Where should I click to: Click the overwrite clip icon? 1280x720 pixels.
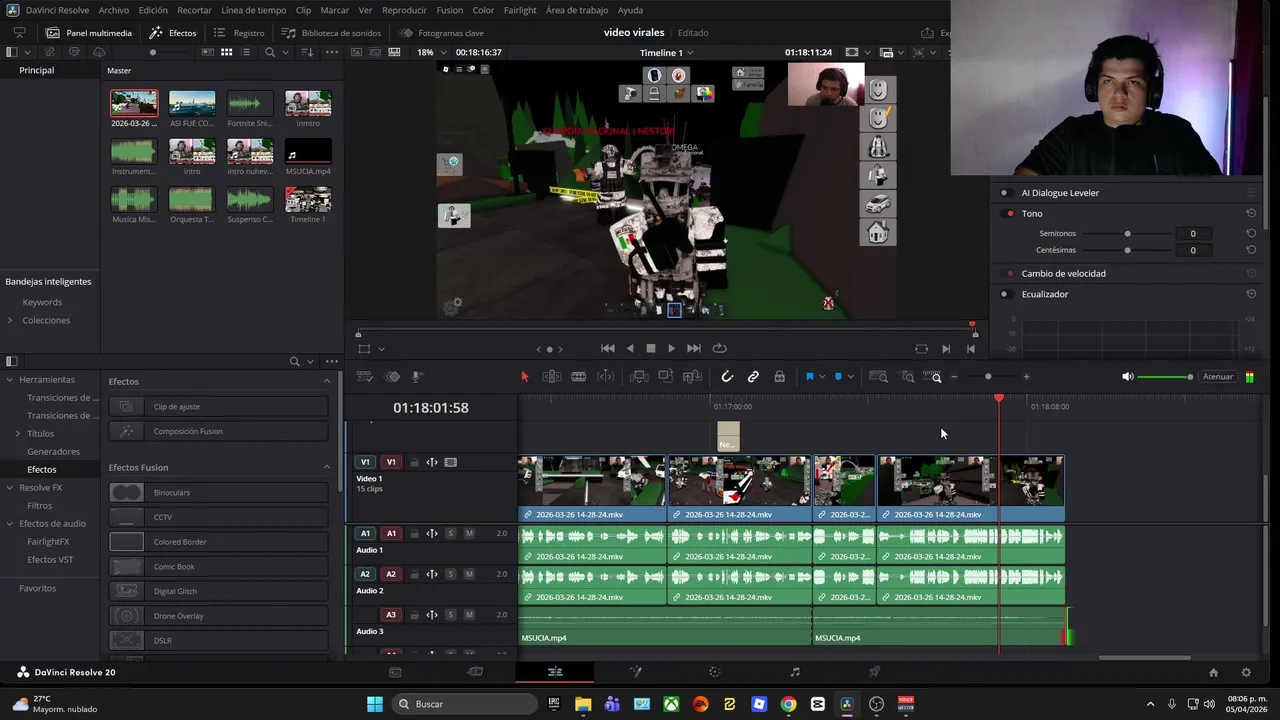[x=666, y=377]
